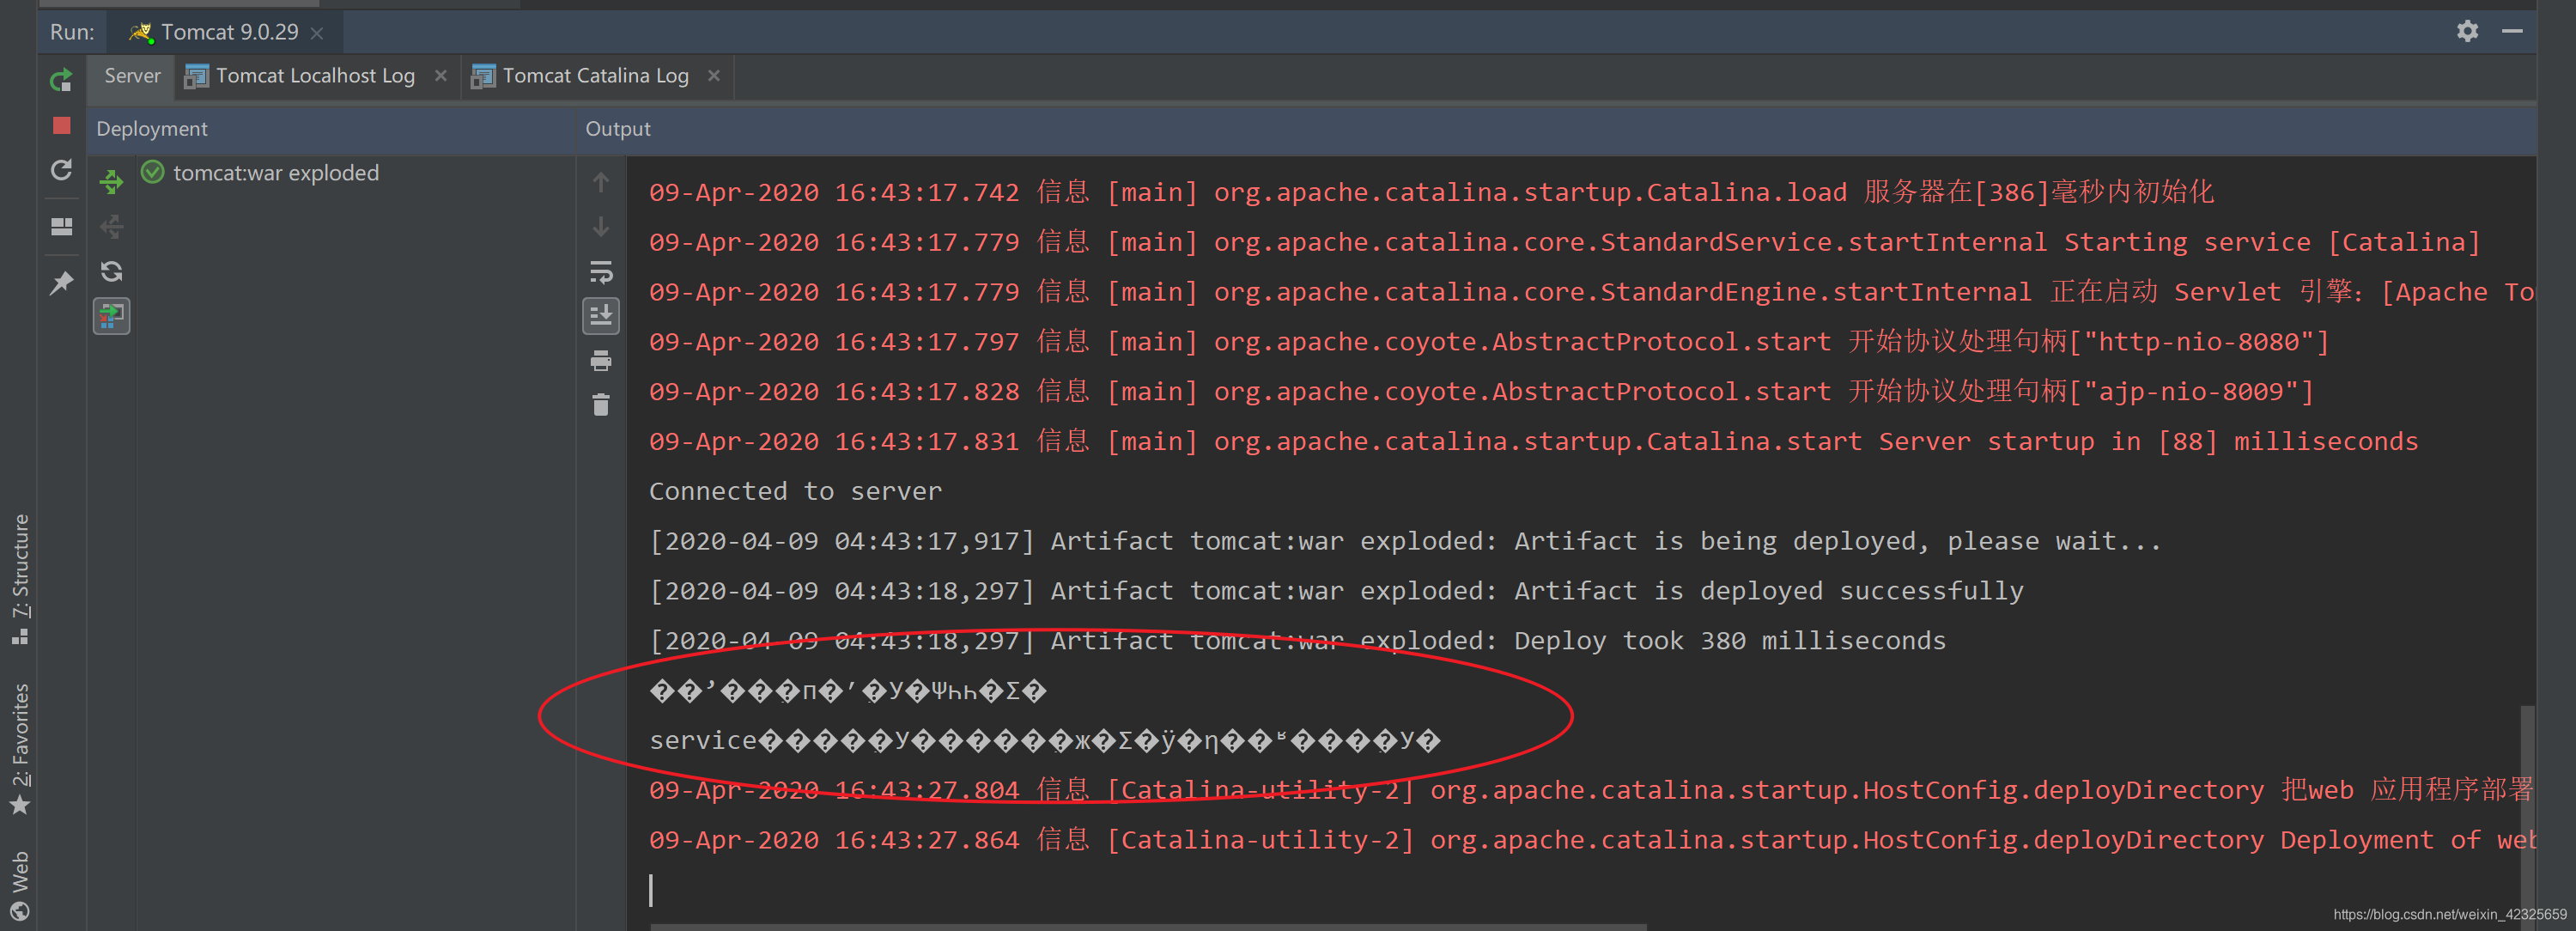Click the 'Server startup in [88] milliseconds' line
Screen dimensions: 2576x931
coord(1533,441)
